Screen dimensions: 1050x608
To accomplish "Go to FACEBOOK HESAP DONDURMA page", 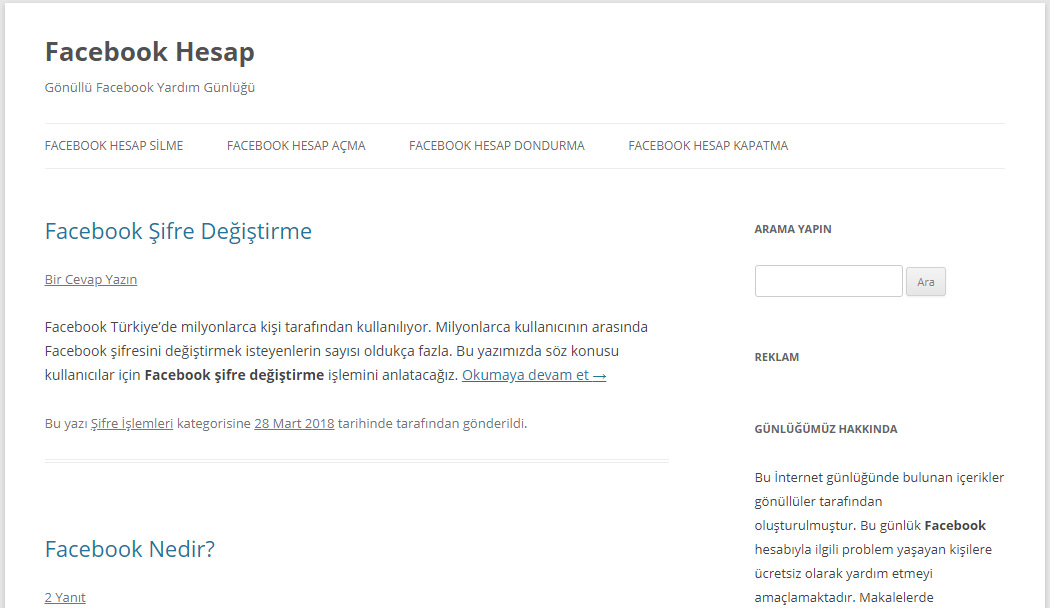I will click(x=497, y=145).
